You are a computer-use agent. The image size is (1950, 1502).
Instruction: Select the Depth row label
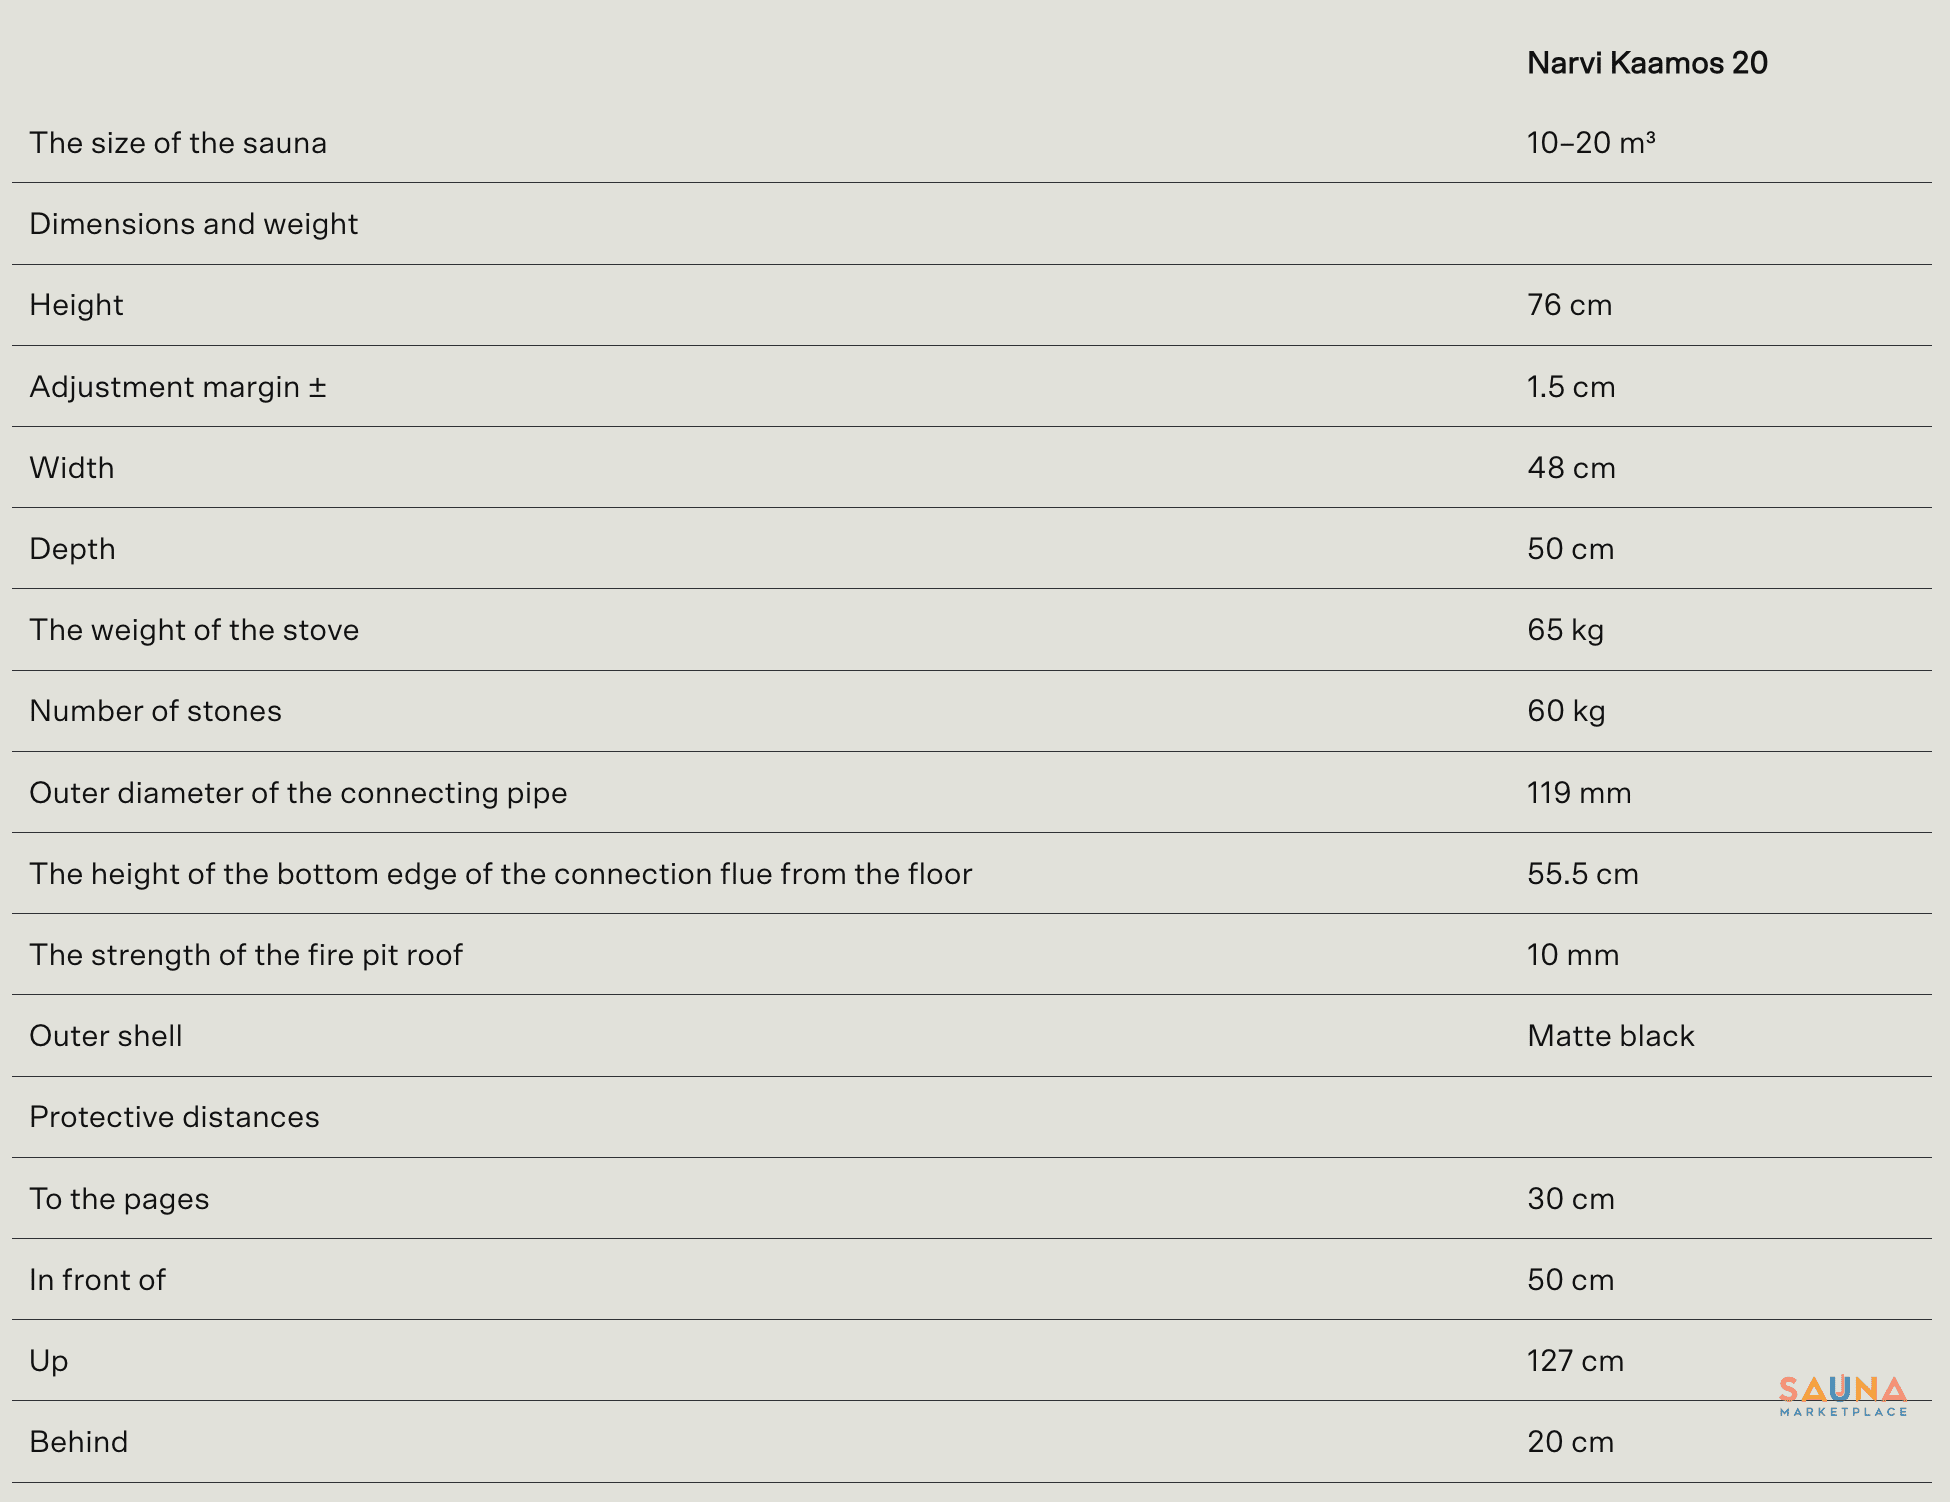click(72, 549)
